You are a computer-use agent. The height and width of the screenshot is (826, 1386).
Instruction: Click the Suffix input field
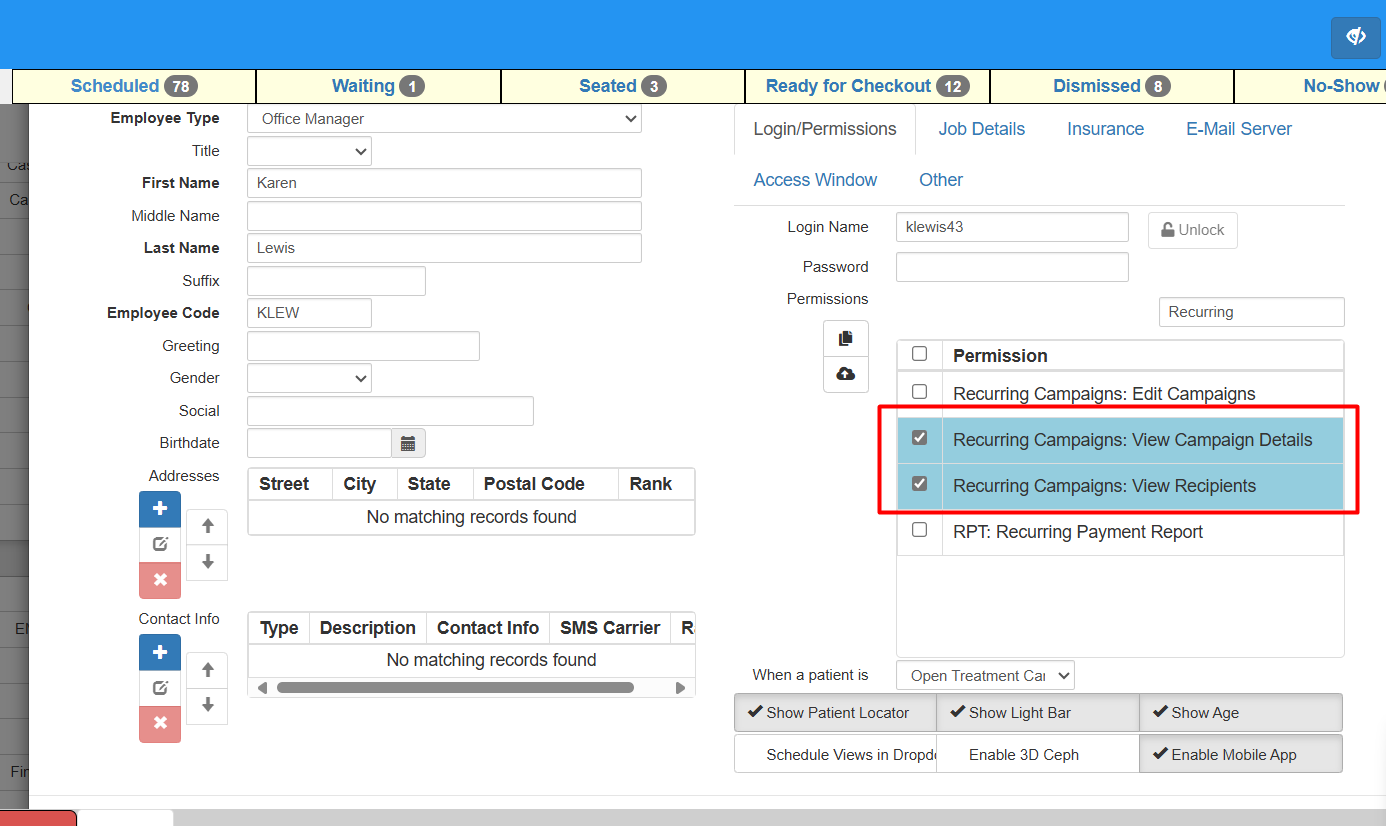click(x=336, y=281)
